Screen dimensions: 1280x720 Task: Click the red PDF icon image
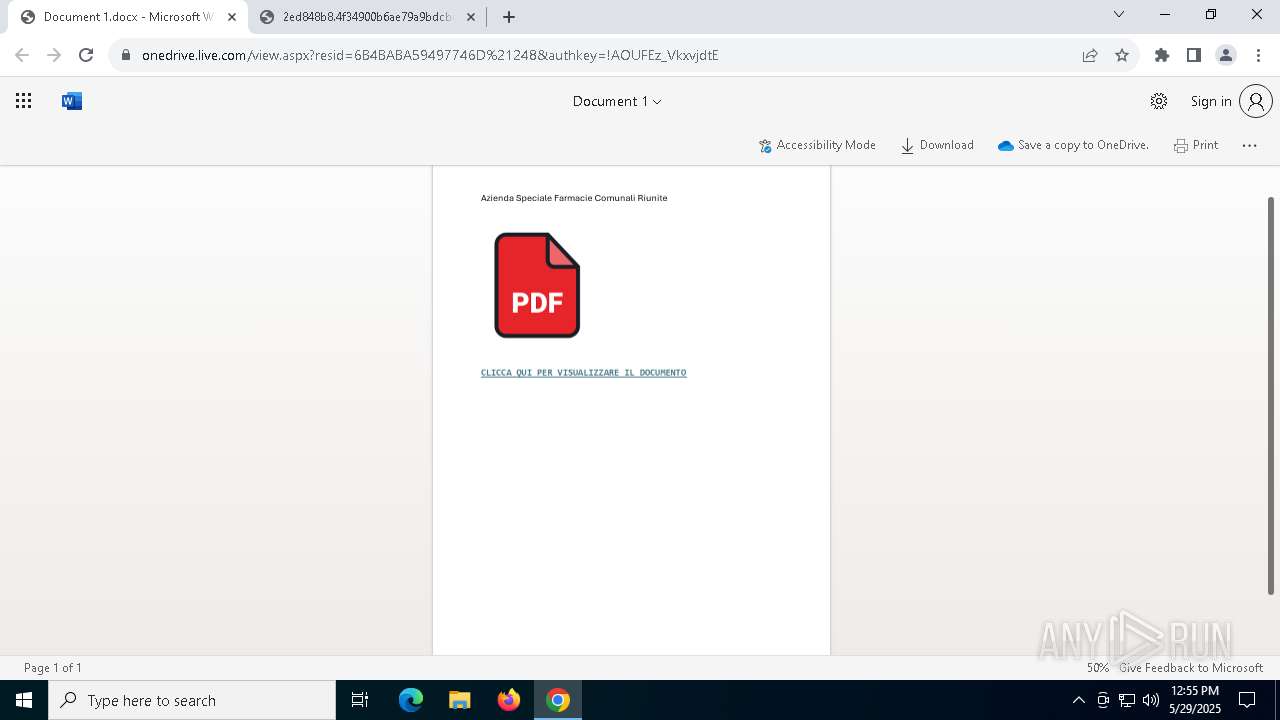pyautogui.click(x=537, y=285)
